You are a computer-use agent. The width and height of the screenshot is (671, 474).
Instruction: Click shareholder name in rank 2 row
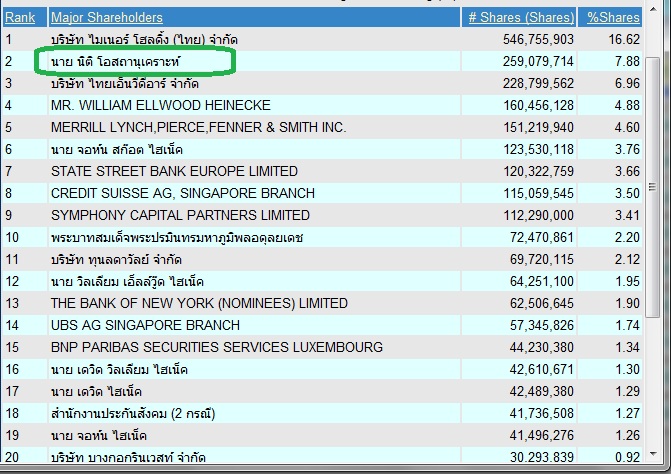tap(116, 62)
